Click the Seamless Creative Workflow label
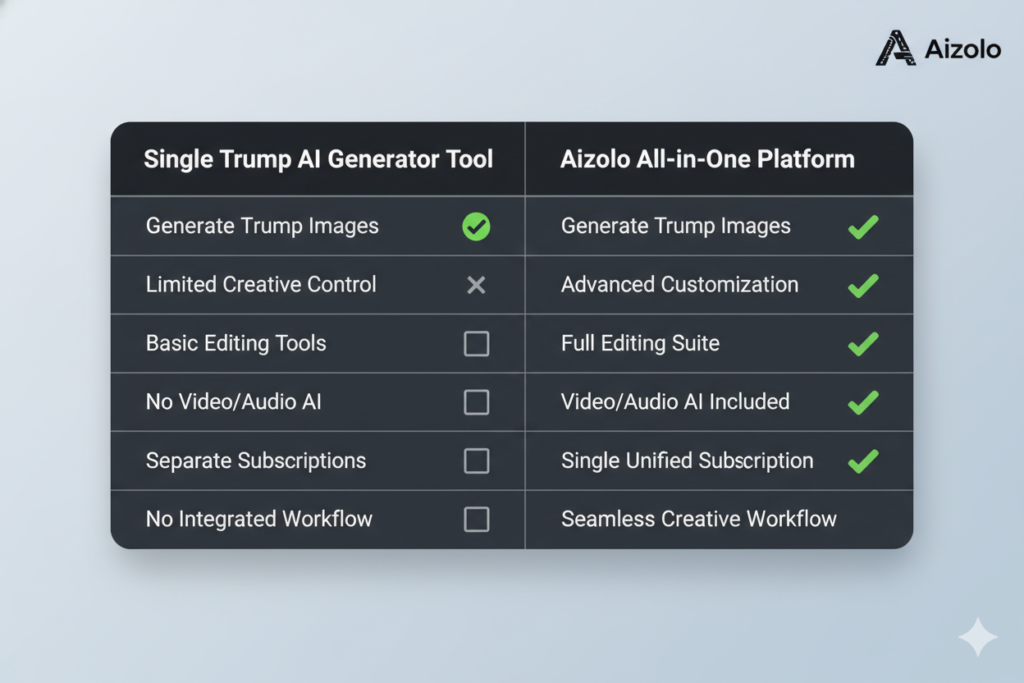The height and width of the screenshot is (683, 1024). [698, 519]
